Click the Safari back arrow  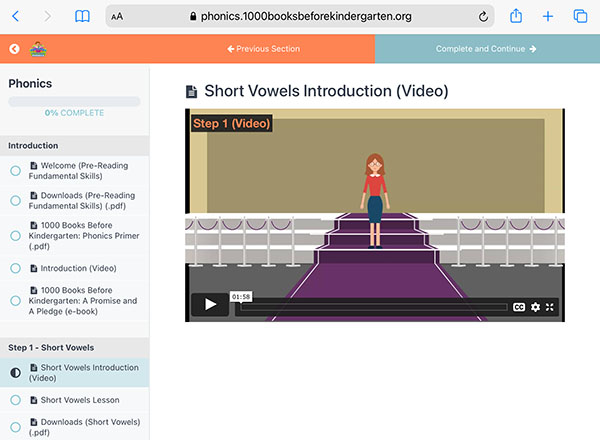click(x=16, y=16)
